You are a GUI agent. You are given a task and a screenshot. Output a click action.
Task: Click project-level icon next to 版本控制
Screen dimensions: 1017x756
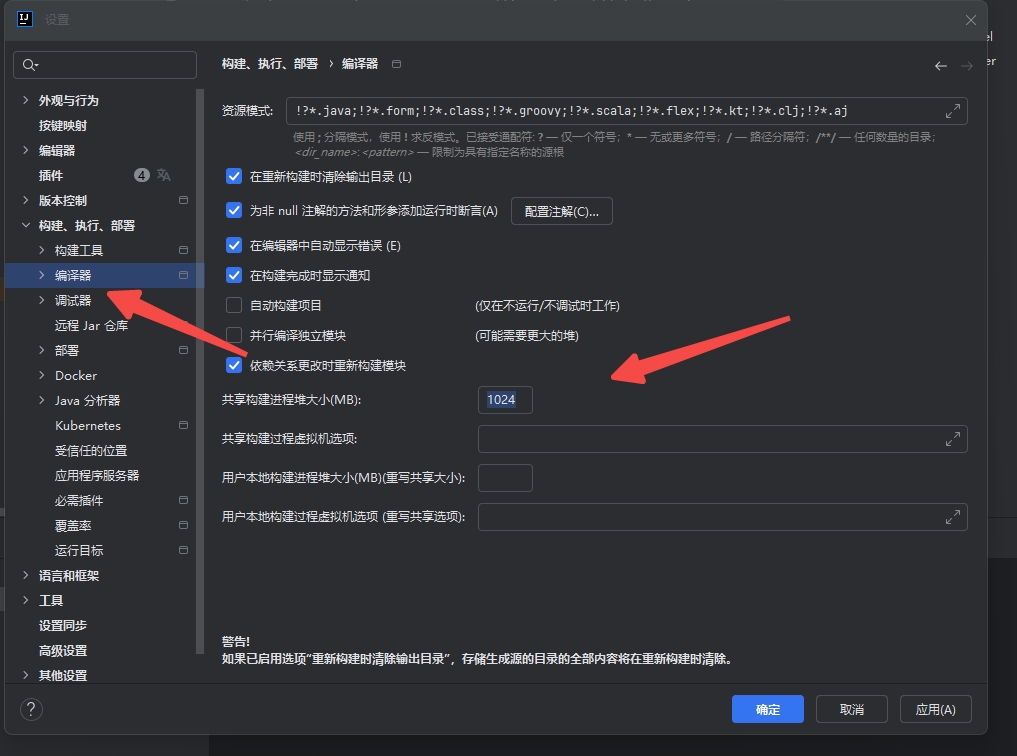click(x=183, y=200)
